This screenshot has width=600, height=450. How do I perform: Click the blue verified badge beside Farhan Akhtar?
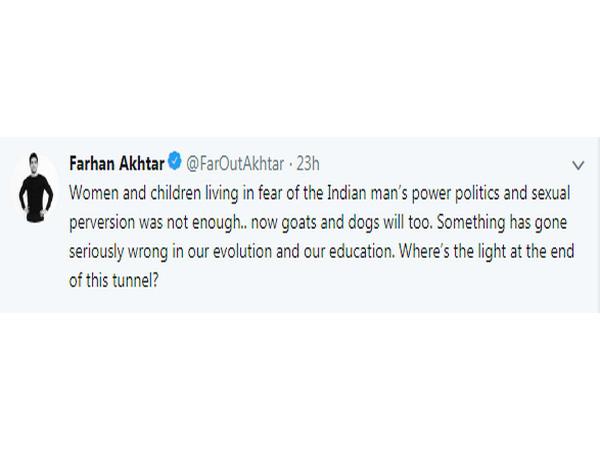tap(175, 160)
